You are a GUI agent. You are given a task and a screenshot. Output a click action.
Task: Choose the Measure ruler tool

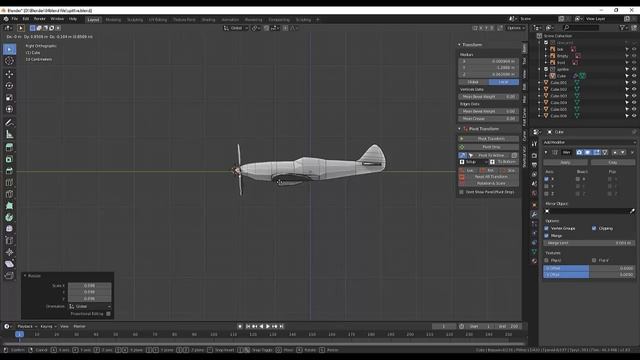point(9,134)
